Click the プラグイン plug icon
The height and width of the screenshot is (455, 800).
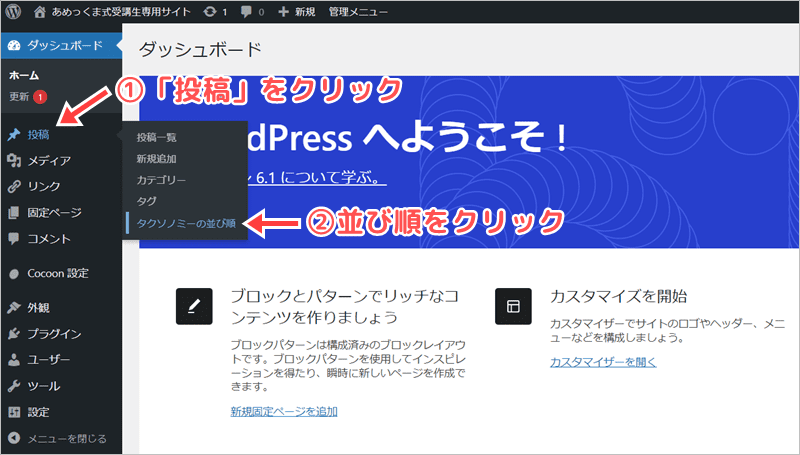pos(14,334)
